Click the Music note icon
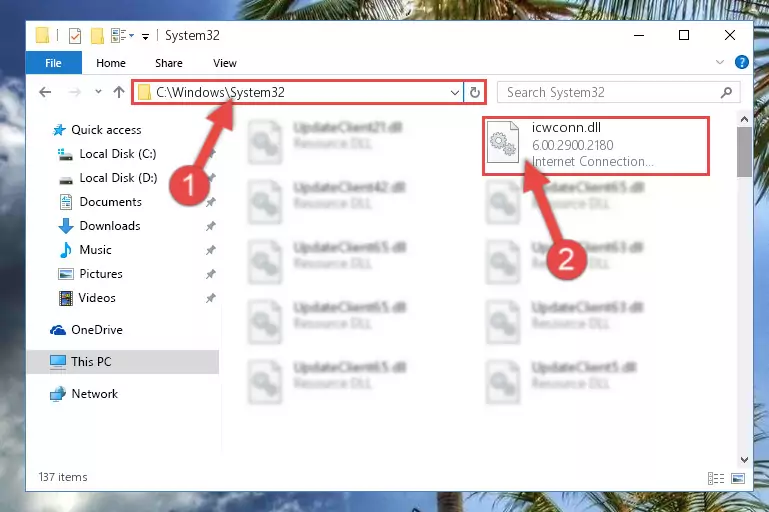769x512 pixels. click(x=66, y=250)
